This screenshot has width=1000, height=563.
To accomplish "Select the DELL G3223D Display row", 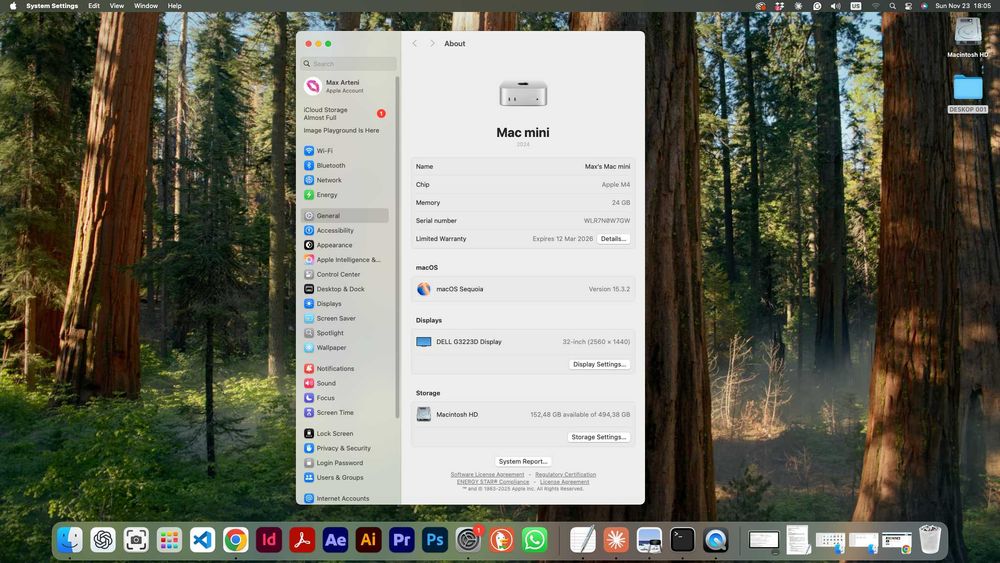I will [x=523, y=342].
